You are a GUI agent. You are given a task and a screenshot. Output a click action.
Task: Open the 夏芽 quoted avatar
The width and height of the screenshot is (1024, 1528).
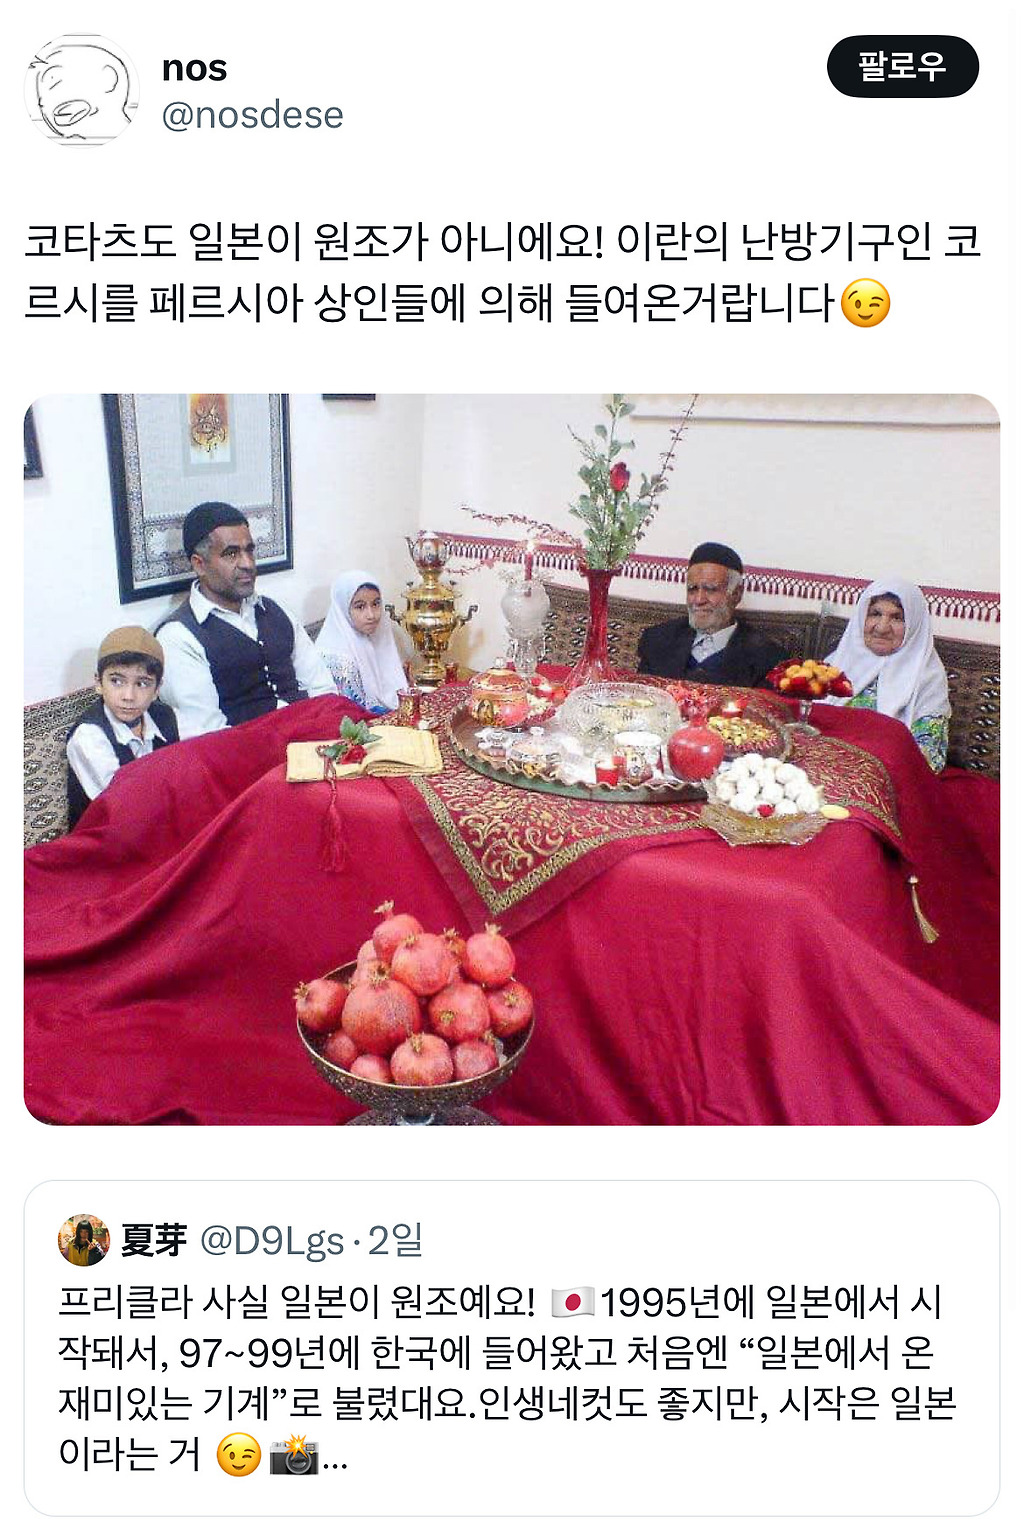(x=83, y=1240)
